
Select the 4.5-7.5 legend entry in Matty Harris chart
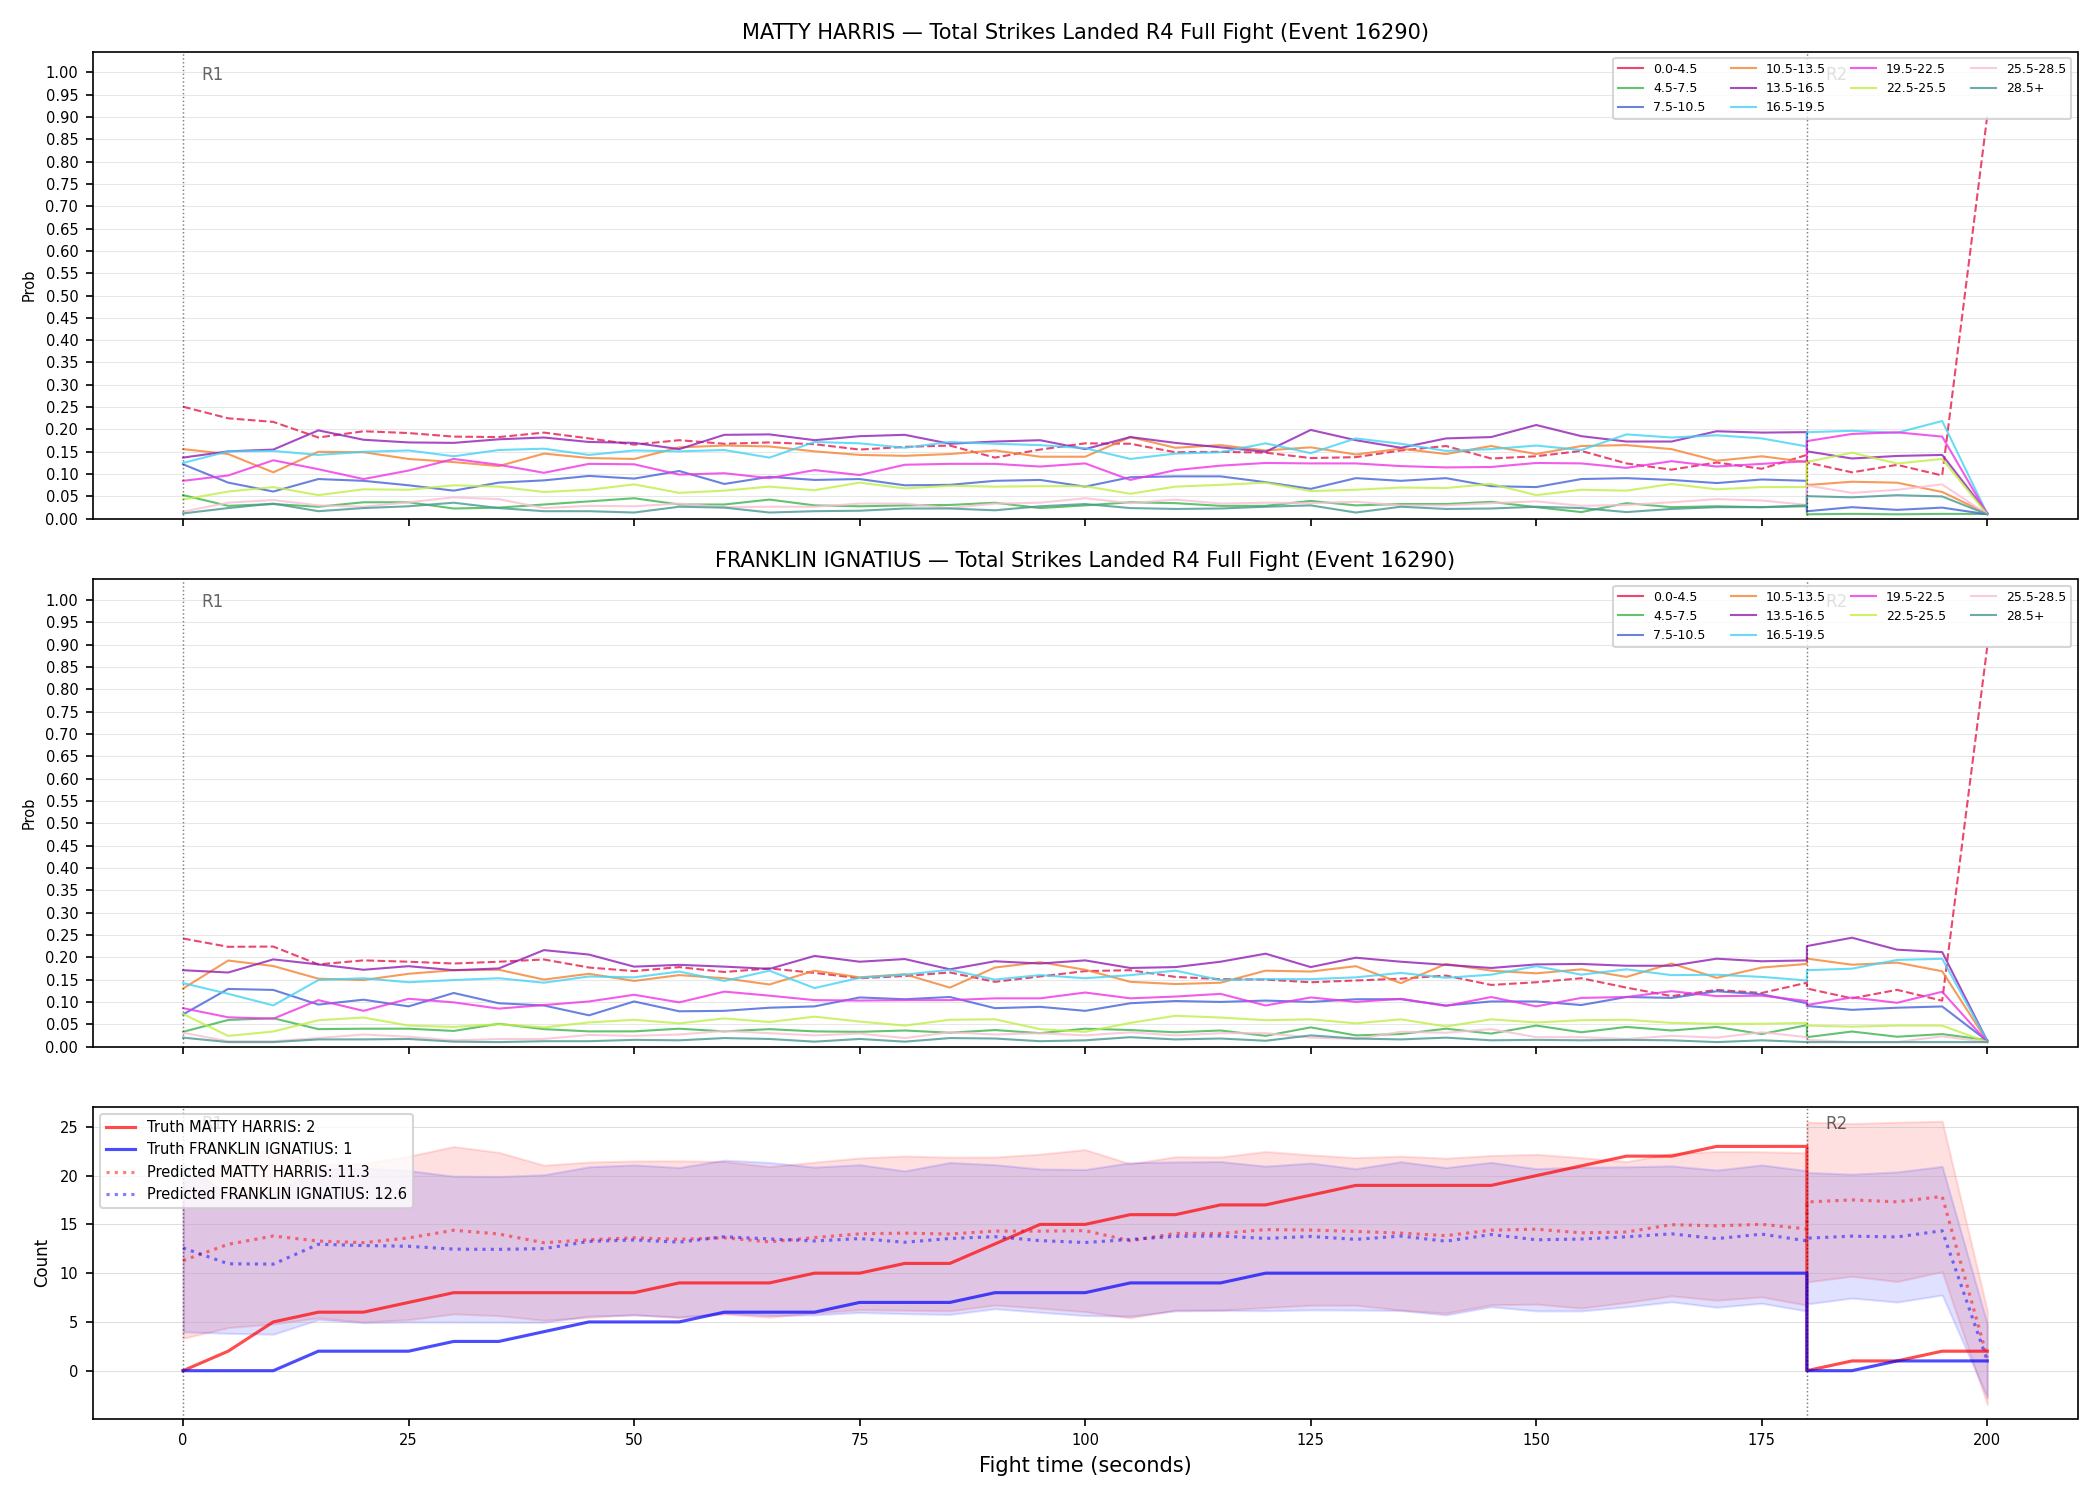coord(1658,88)
